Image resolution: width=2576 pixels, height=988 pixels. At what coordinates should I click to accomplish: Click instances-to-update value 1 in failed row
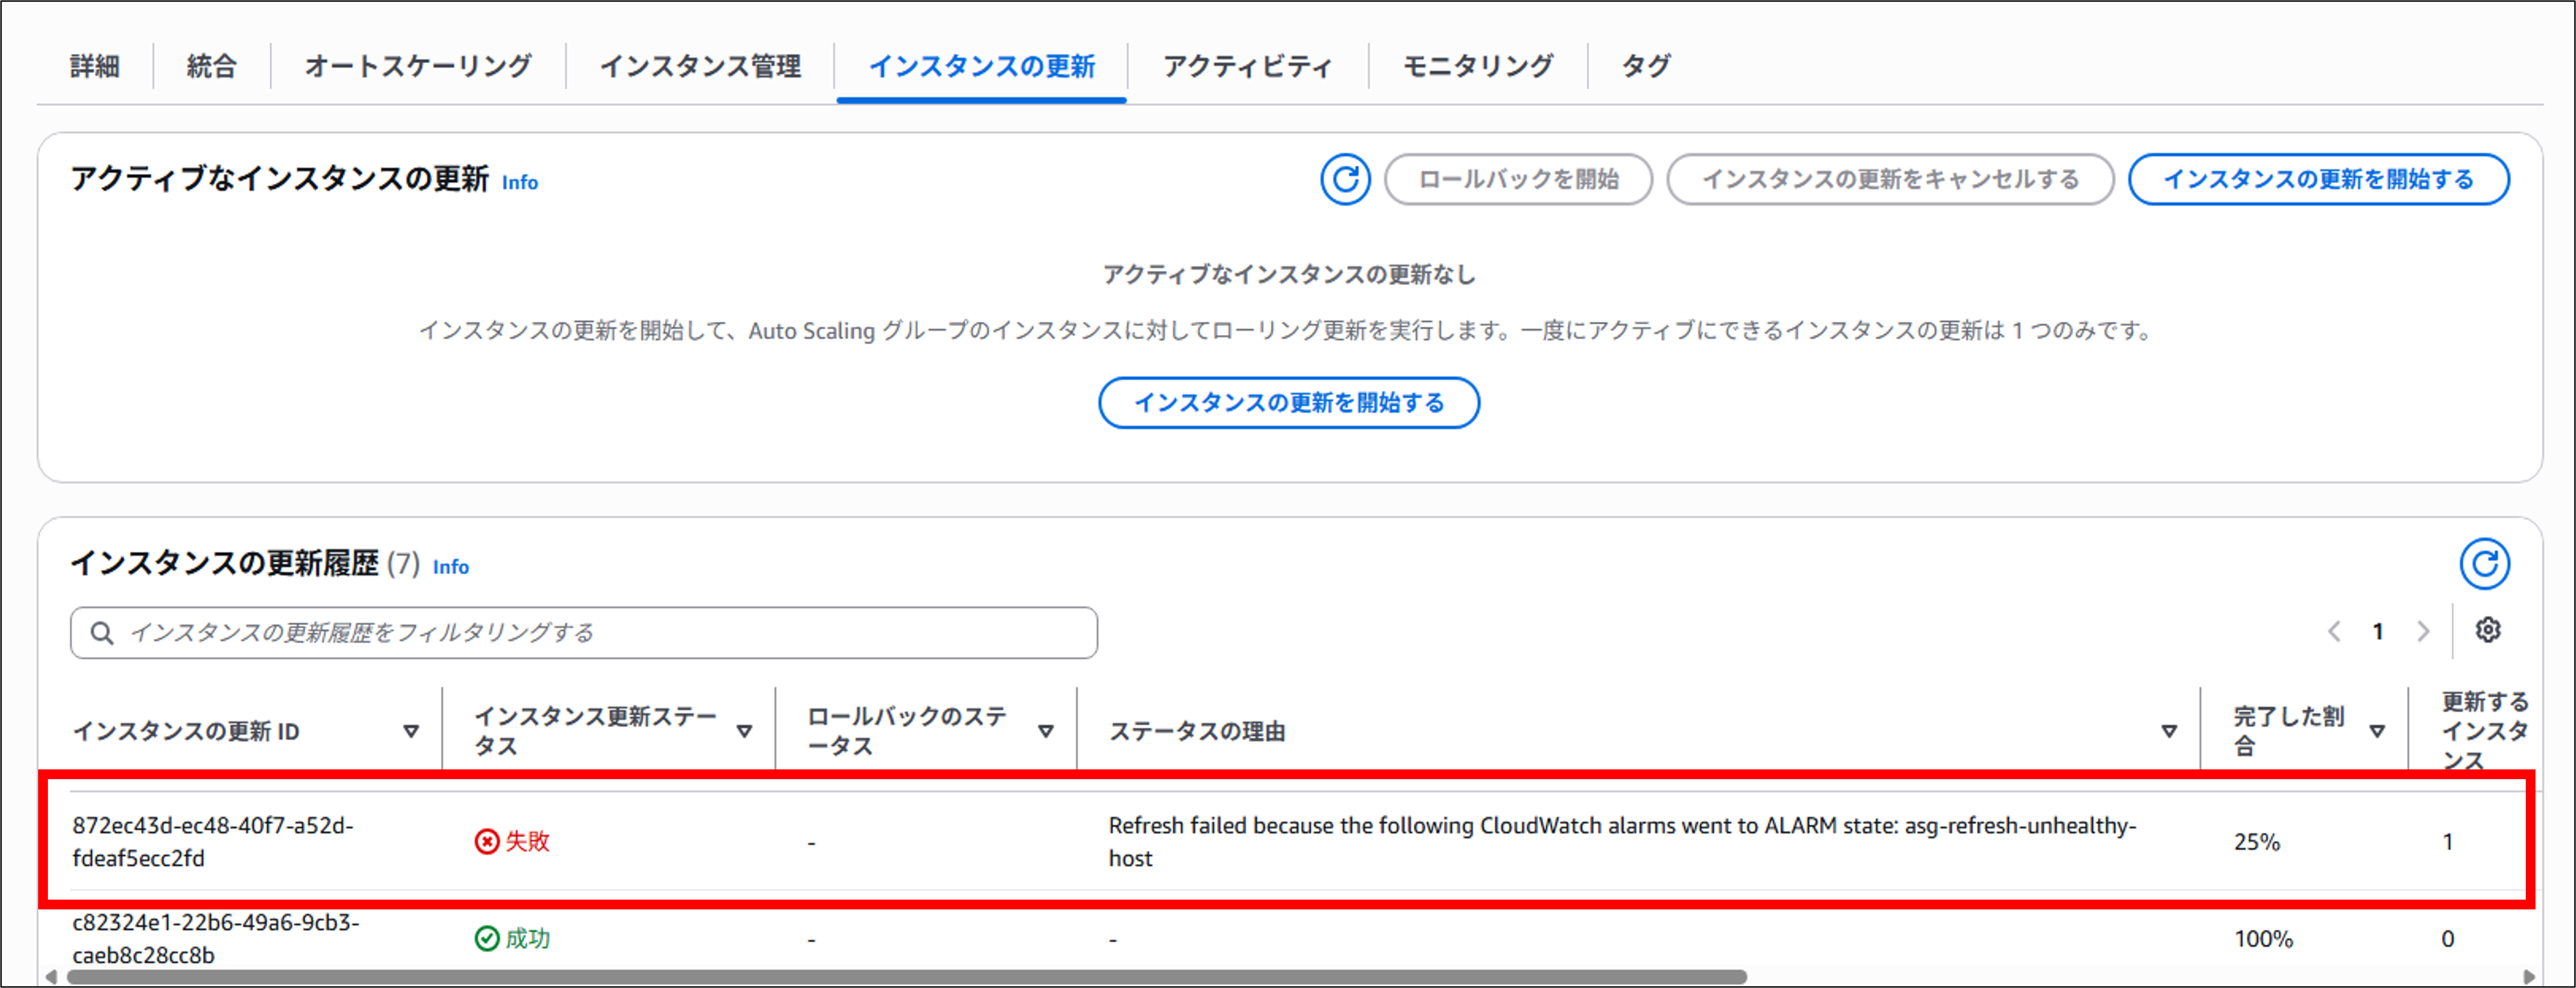[x=2448, y=842]
